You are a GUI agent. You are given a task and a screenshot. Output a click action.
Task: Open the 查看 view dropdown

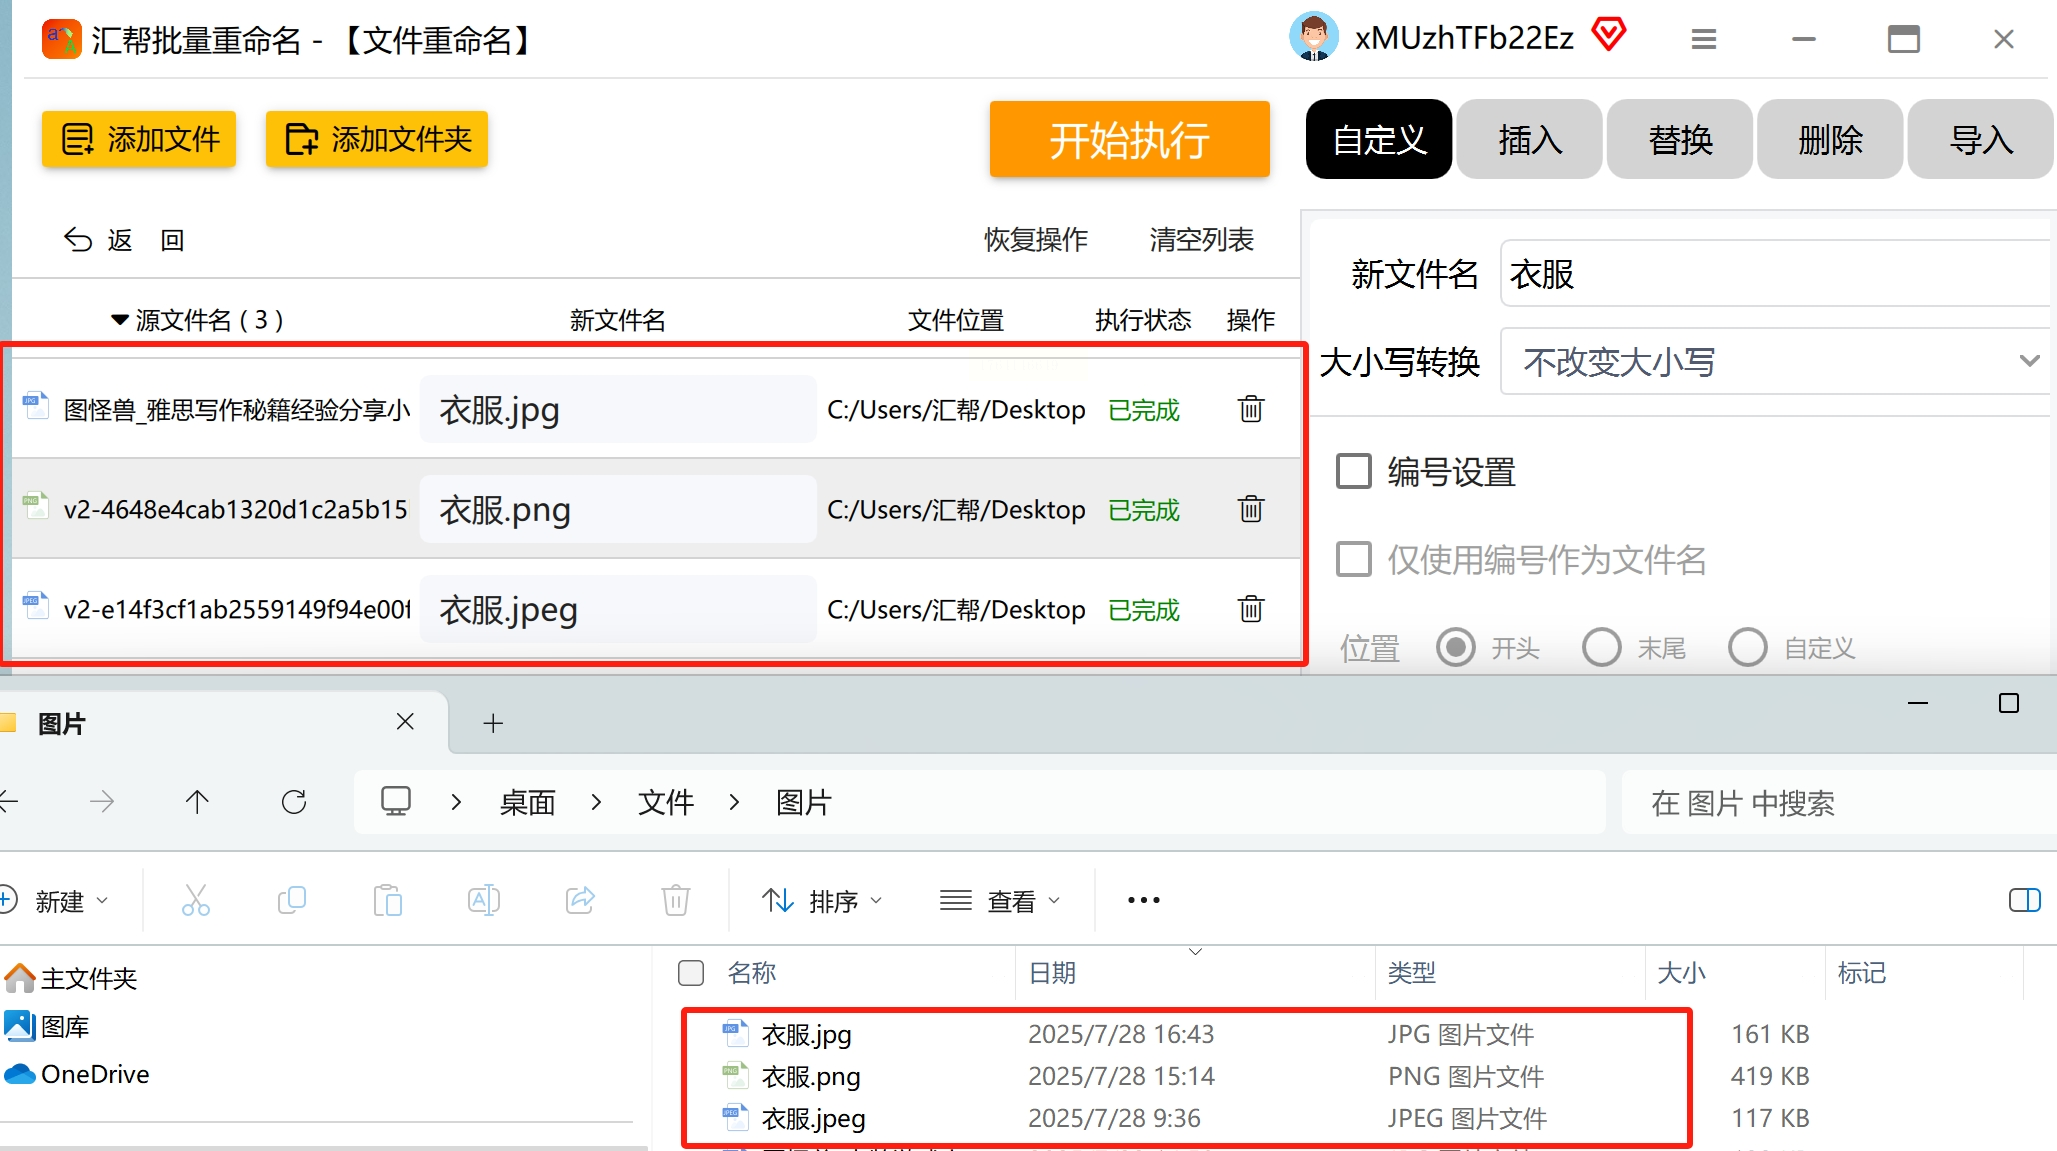click(999, 901)
